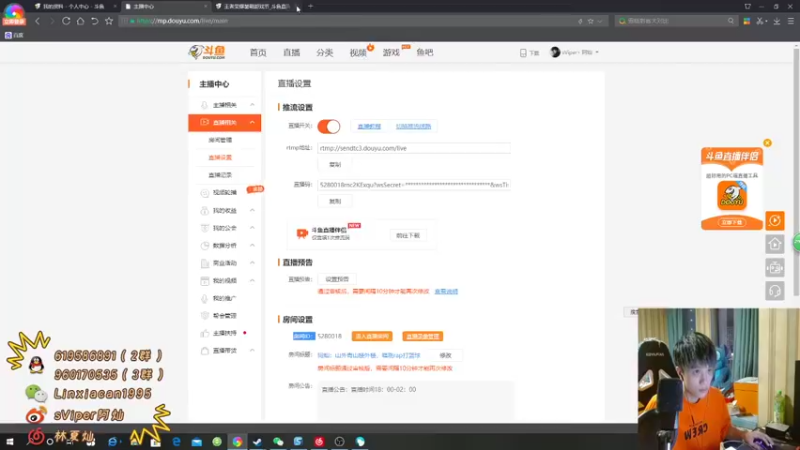Expand the 我的公会 sidebar section
Viewport: 800px width, 450px height.
[x=252, y=228]
